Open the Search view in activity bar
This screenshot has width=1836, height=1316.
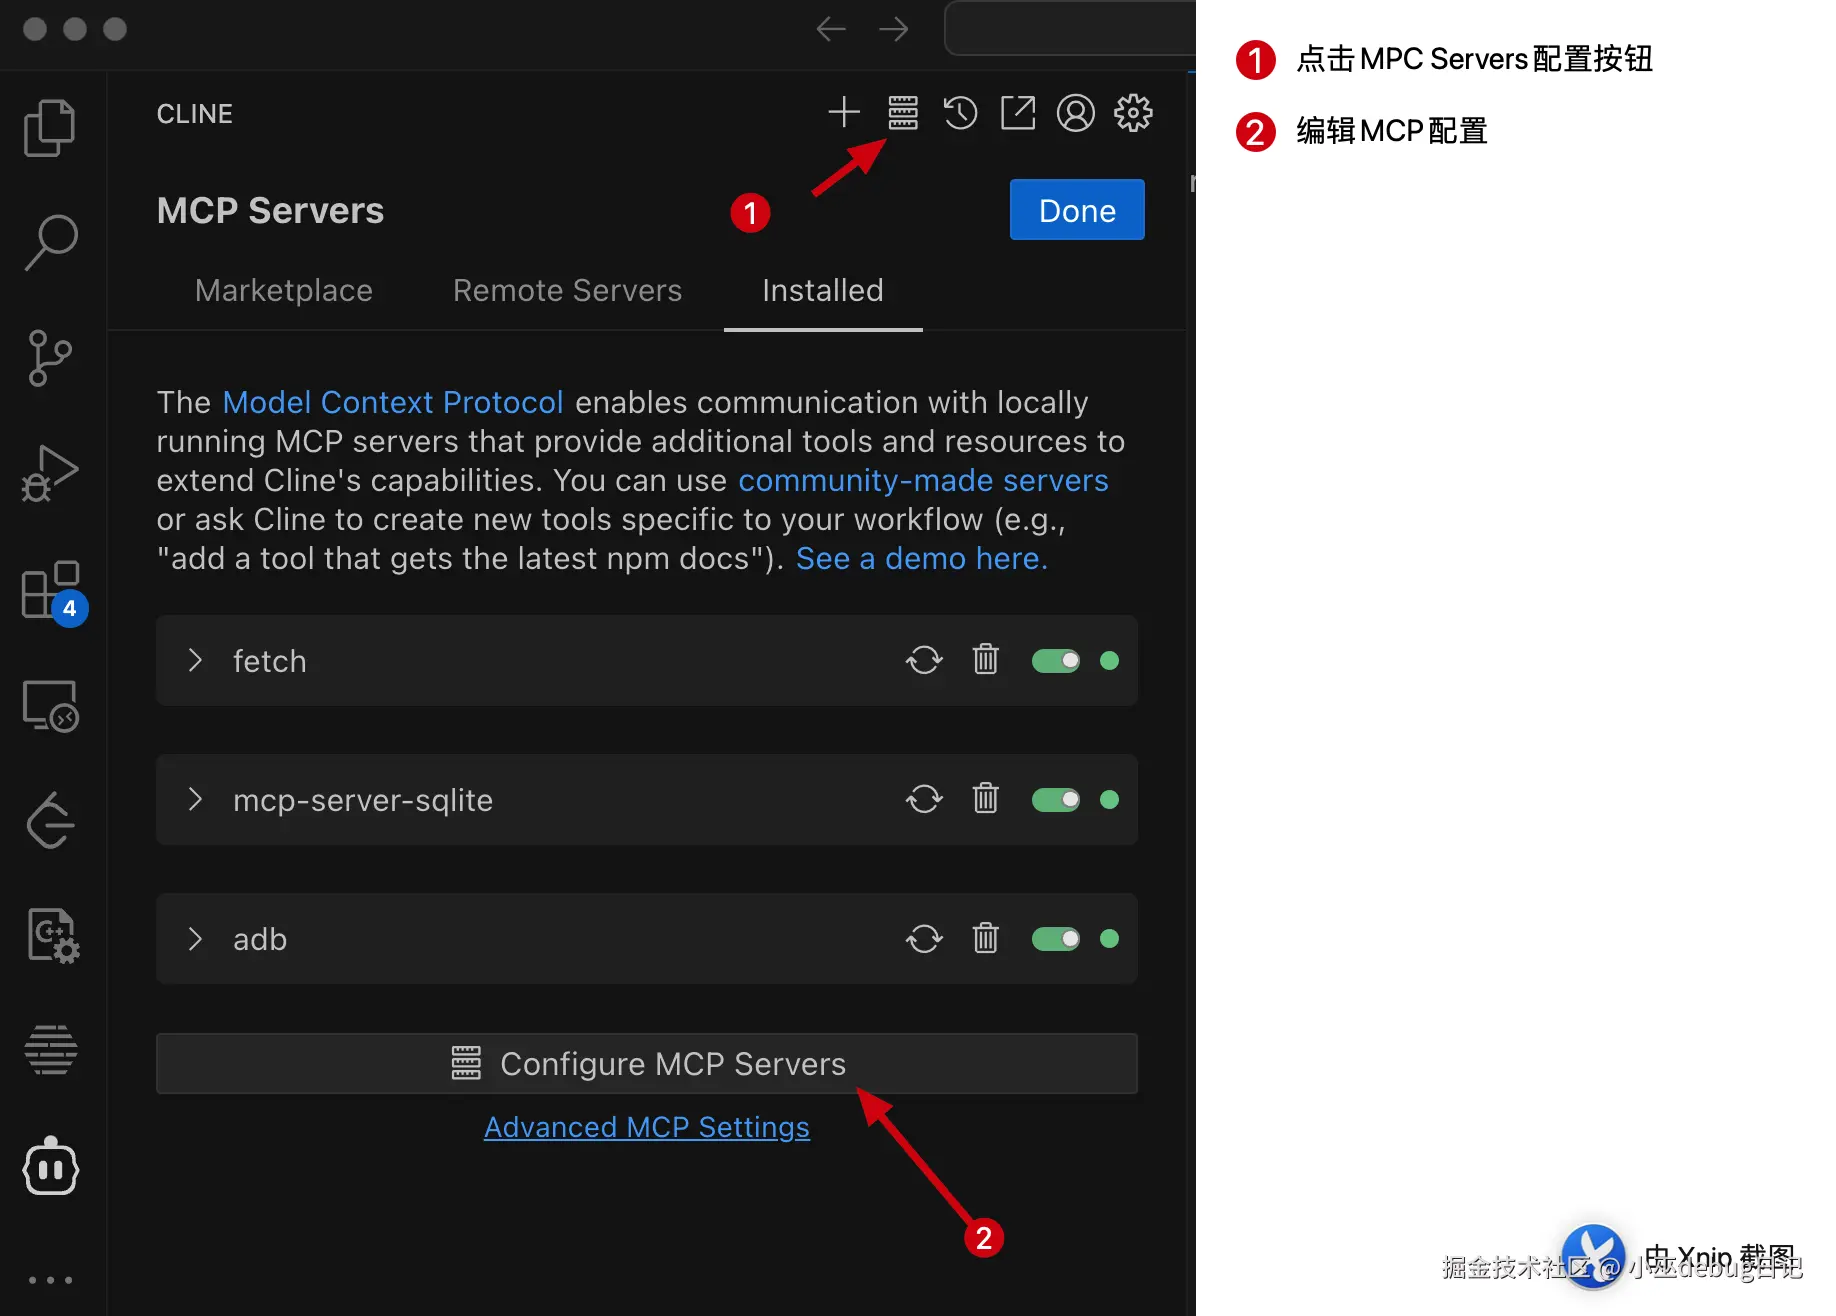point(50,242)
